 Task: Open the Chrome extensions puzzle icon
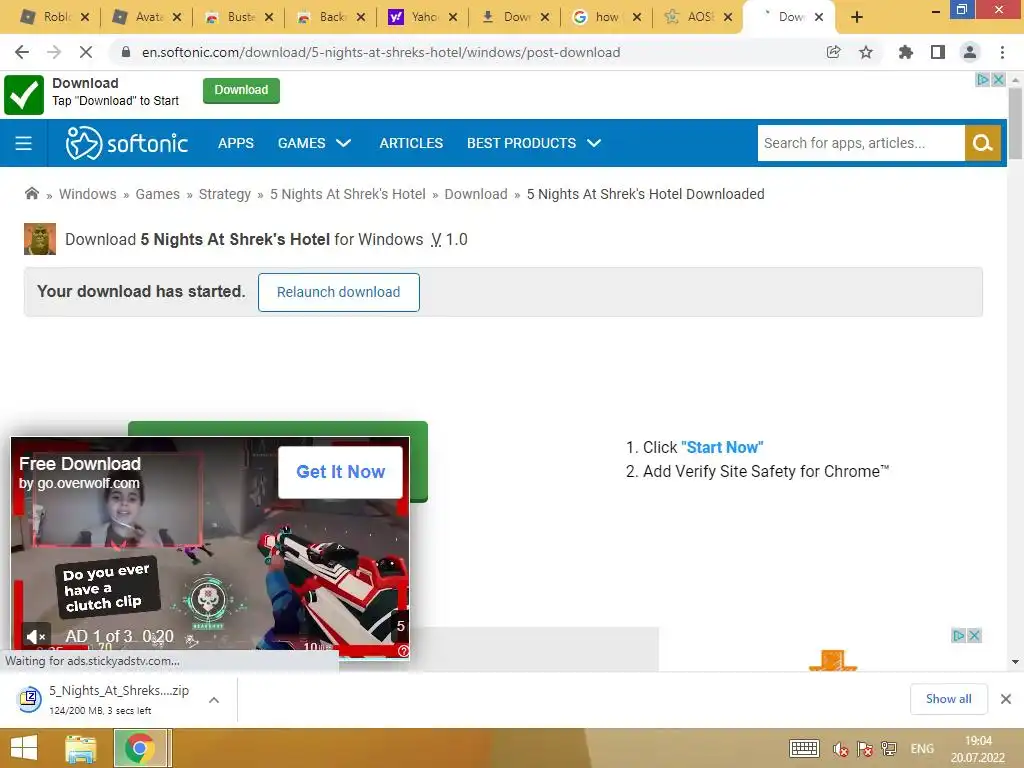pyautogui.click(x=905, y=52)
